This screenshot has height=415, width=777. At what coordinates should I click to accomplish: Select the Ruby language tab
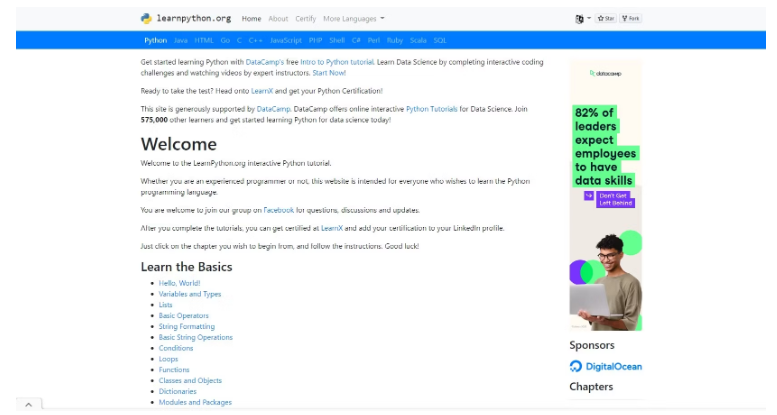pyautogui.click(x=395, y=41)
